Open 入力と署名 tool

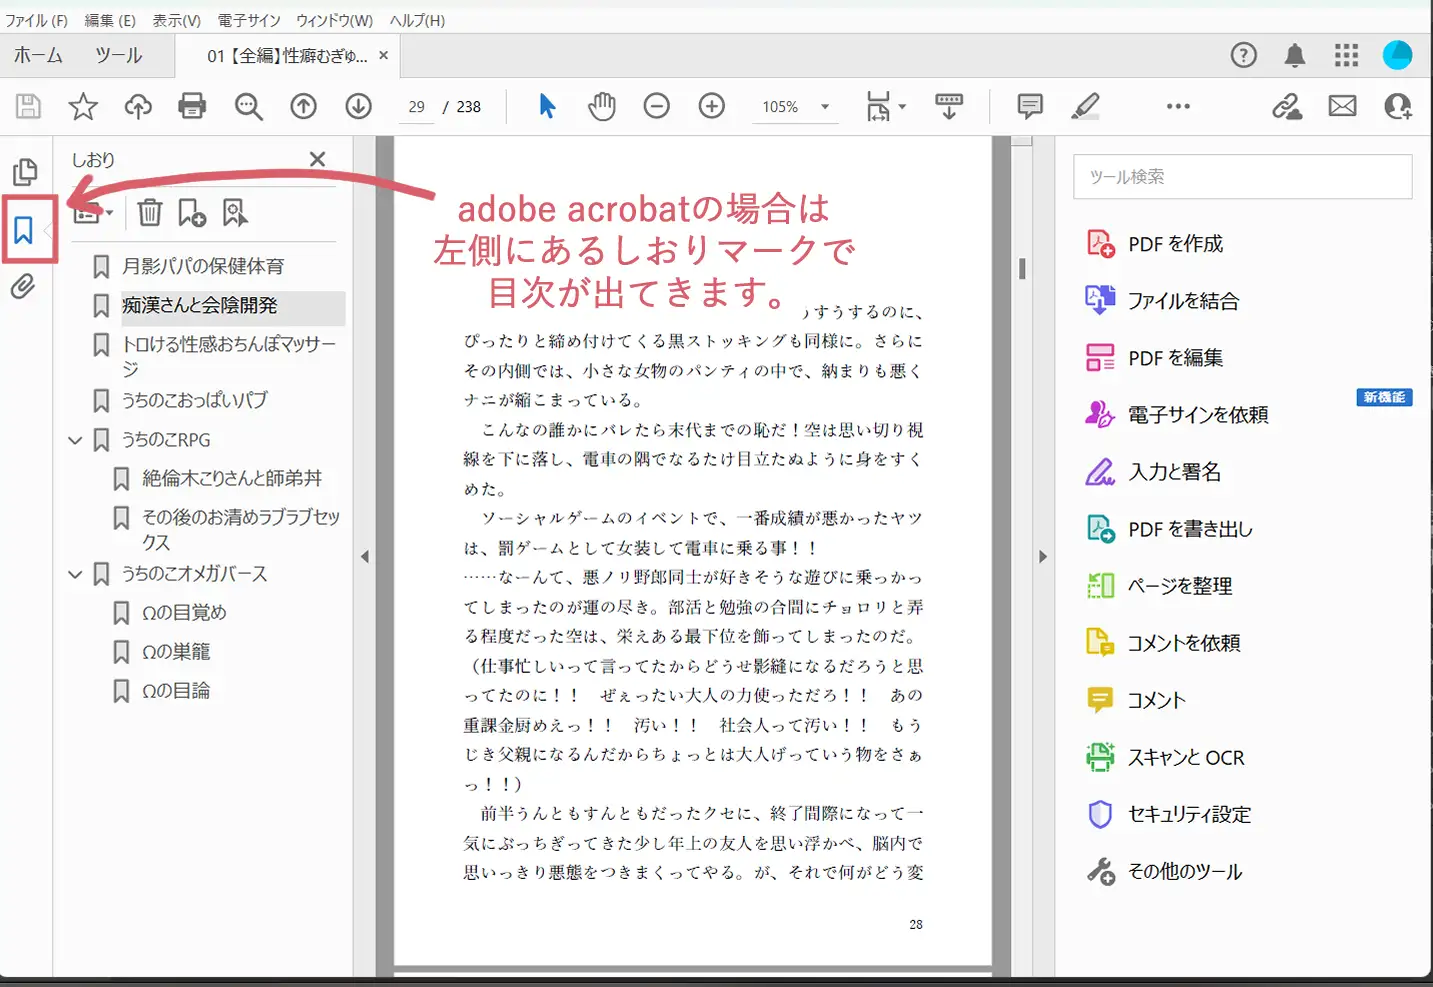(1153, 472)
